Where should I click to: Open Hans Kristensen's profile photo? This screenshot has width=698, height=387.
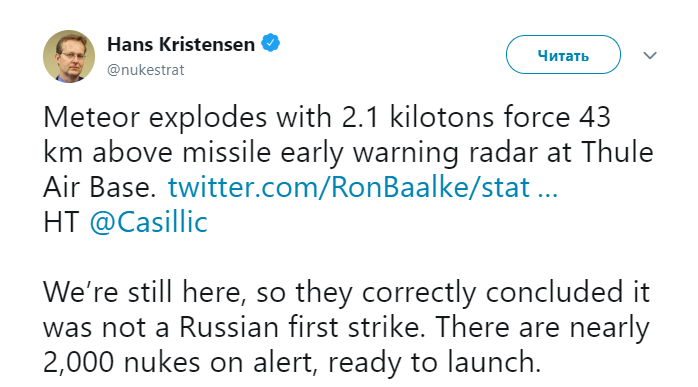pos(69,56)
